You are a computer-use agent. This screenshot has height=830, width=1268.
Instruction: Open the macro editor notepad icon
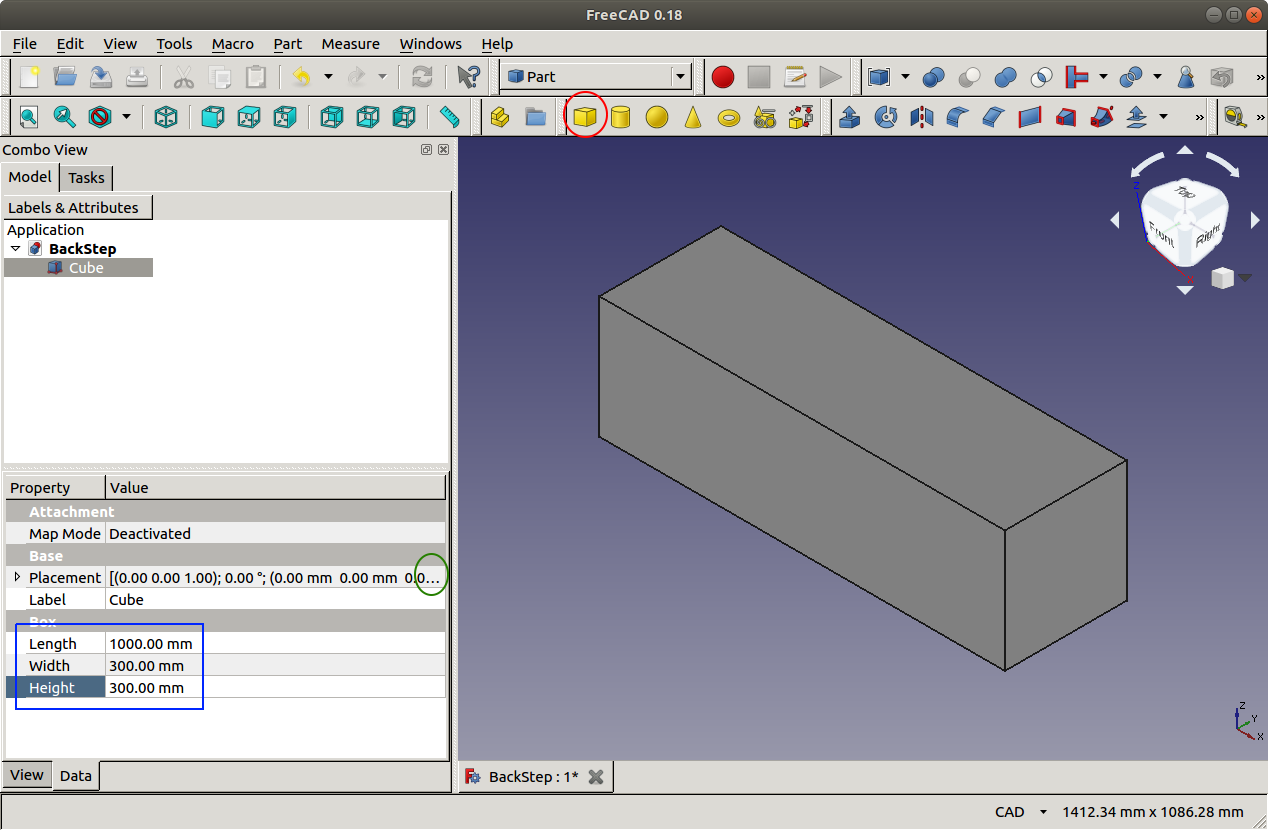[x=795, y=77]
